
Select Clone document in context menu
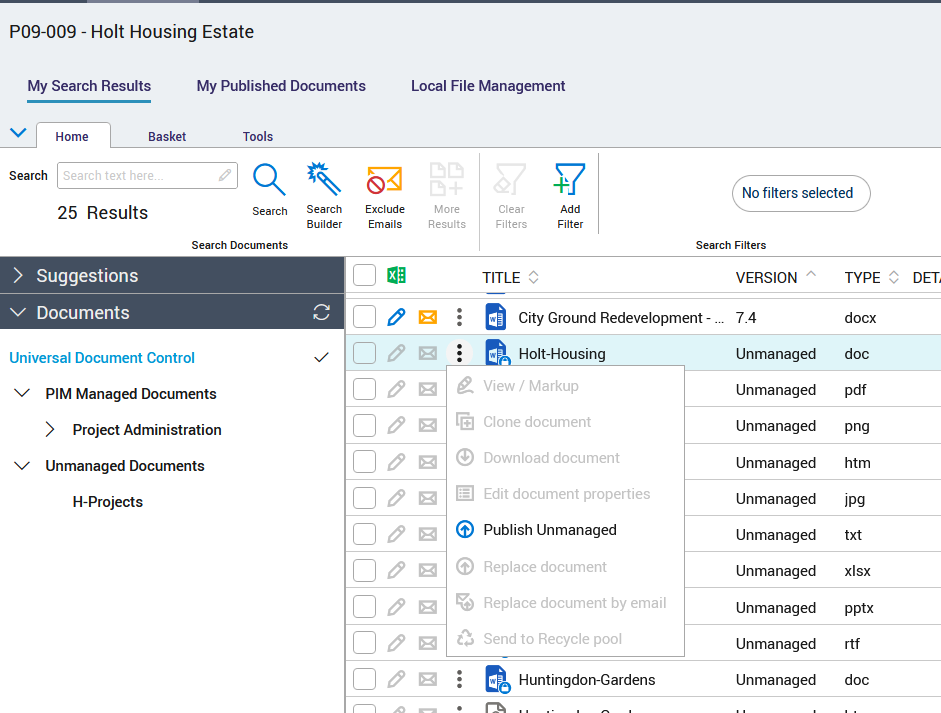pos(565,422)
